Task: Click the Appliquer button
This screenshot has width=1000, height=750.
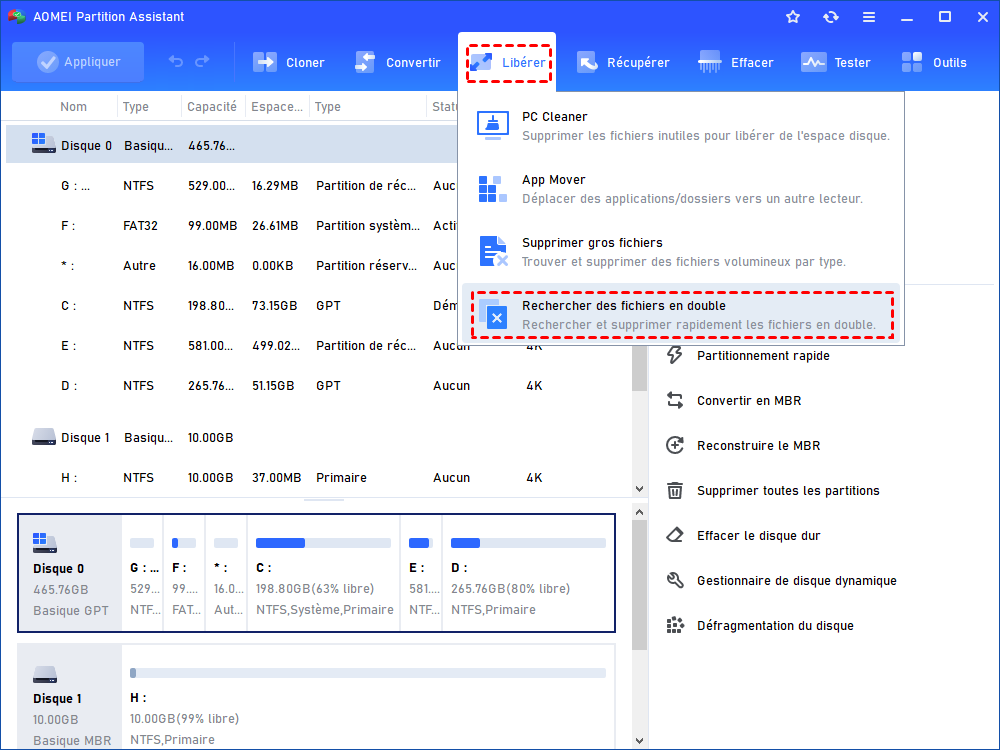Action: point(78,62)
